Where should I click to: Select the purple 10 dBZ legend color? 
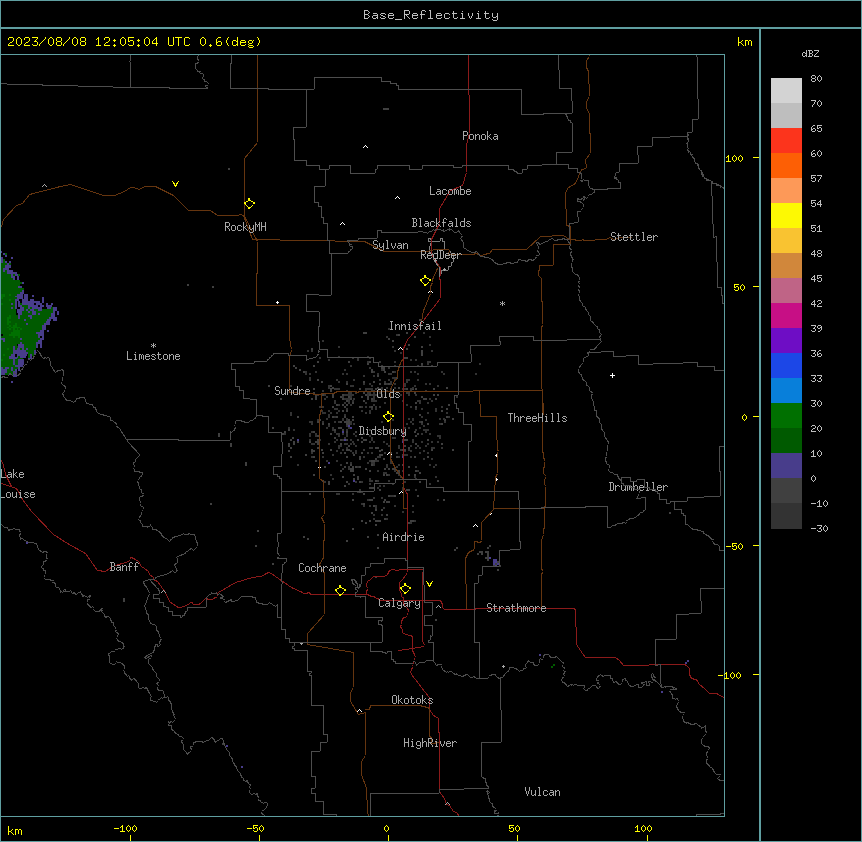point(786,466)
